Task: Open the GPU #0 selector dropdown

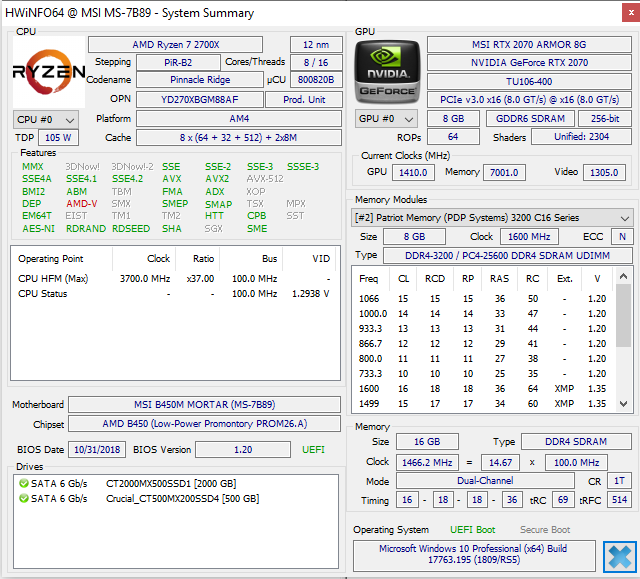Action: (386, 119)
